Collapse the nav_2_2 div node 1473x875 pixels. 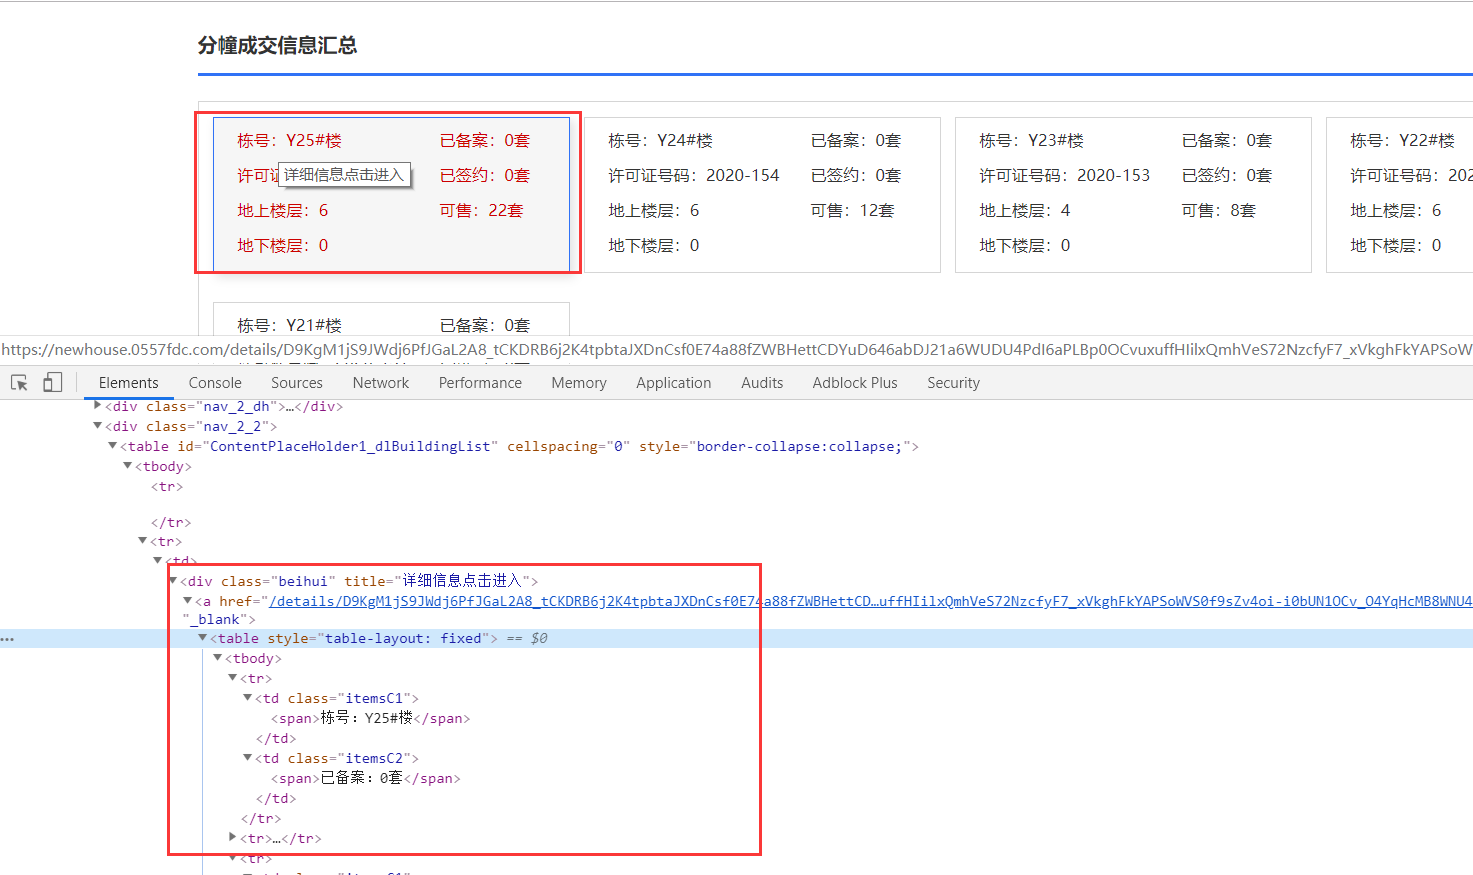98,426
